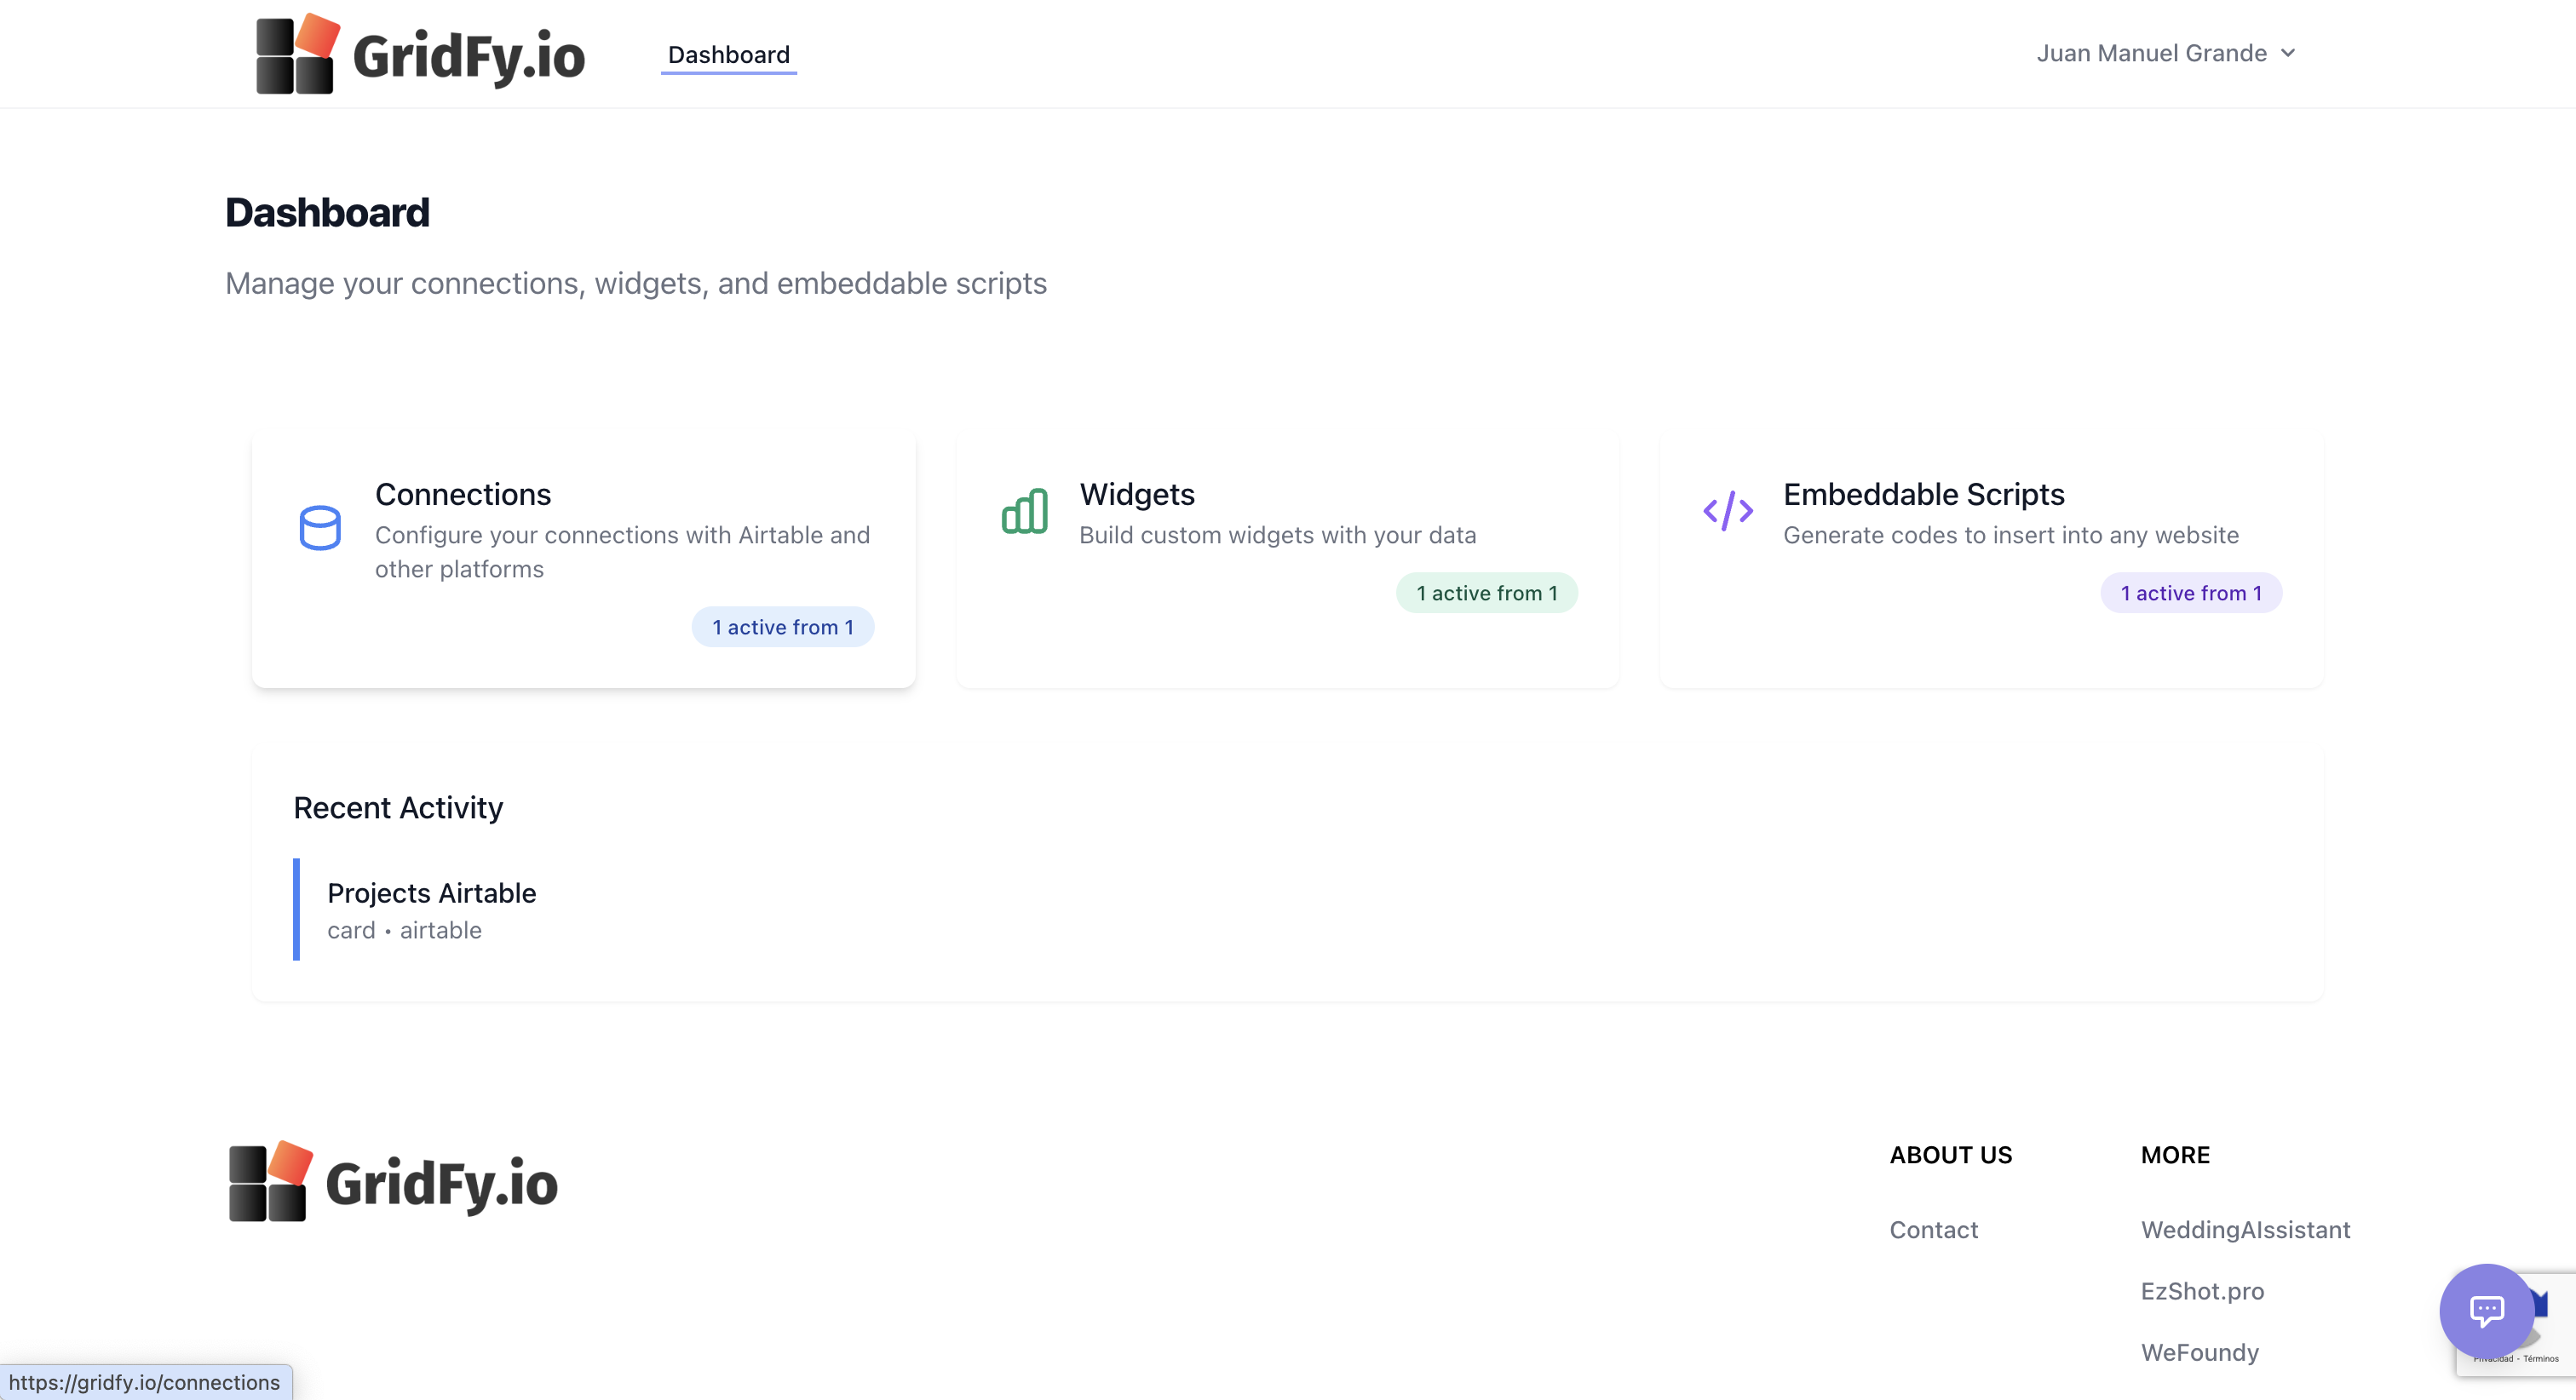
Task: Expand the Juan Manuel Grande user menu
Action: [x=2150, y=53]
